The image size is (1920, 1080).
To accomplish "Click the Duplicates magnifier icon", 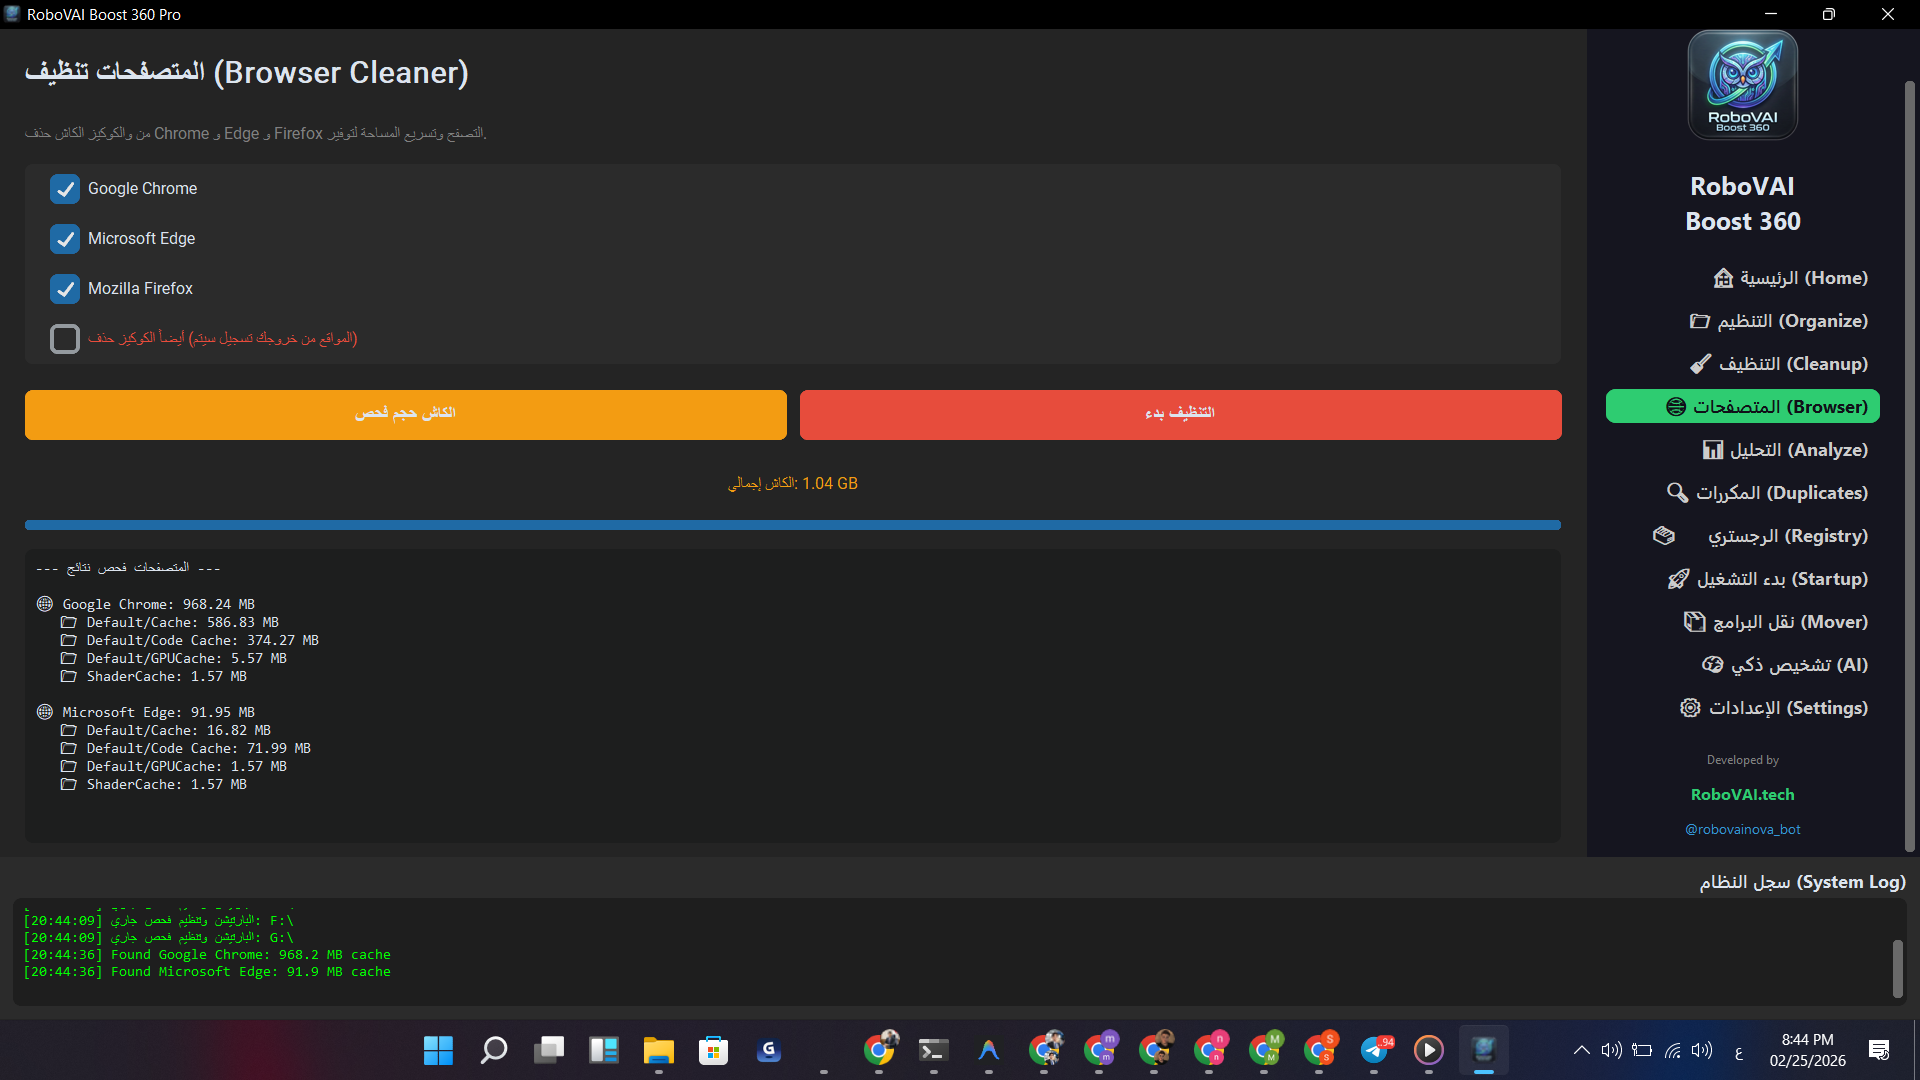I will click(x=1677, y=493).
